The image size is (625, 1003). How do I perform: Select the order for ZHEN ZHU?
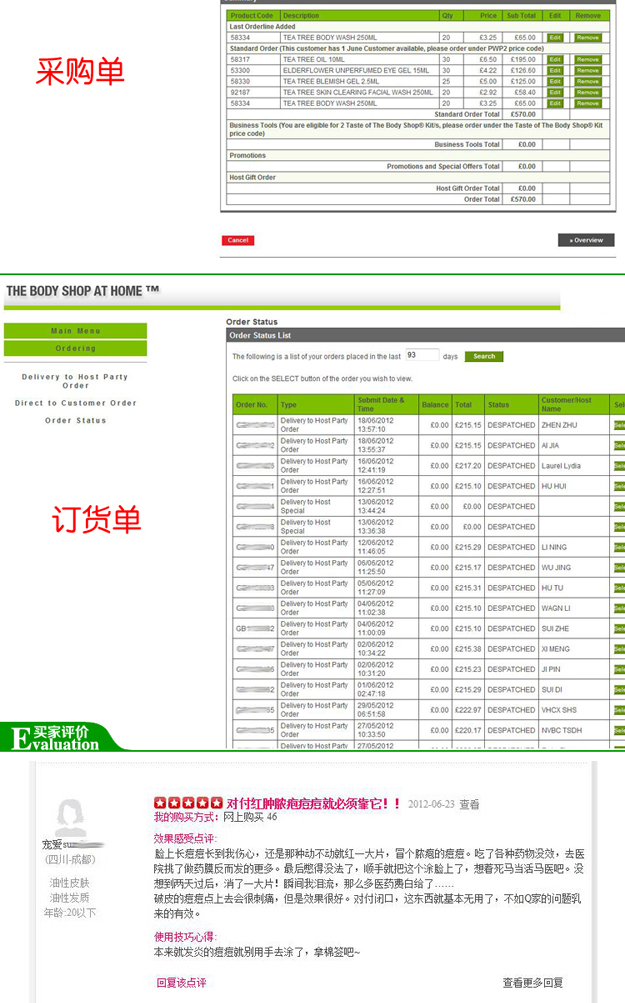coord(619,425)
